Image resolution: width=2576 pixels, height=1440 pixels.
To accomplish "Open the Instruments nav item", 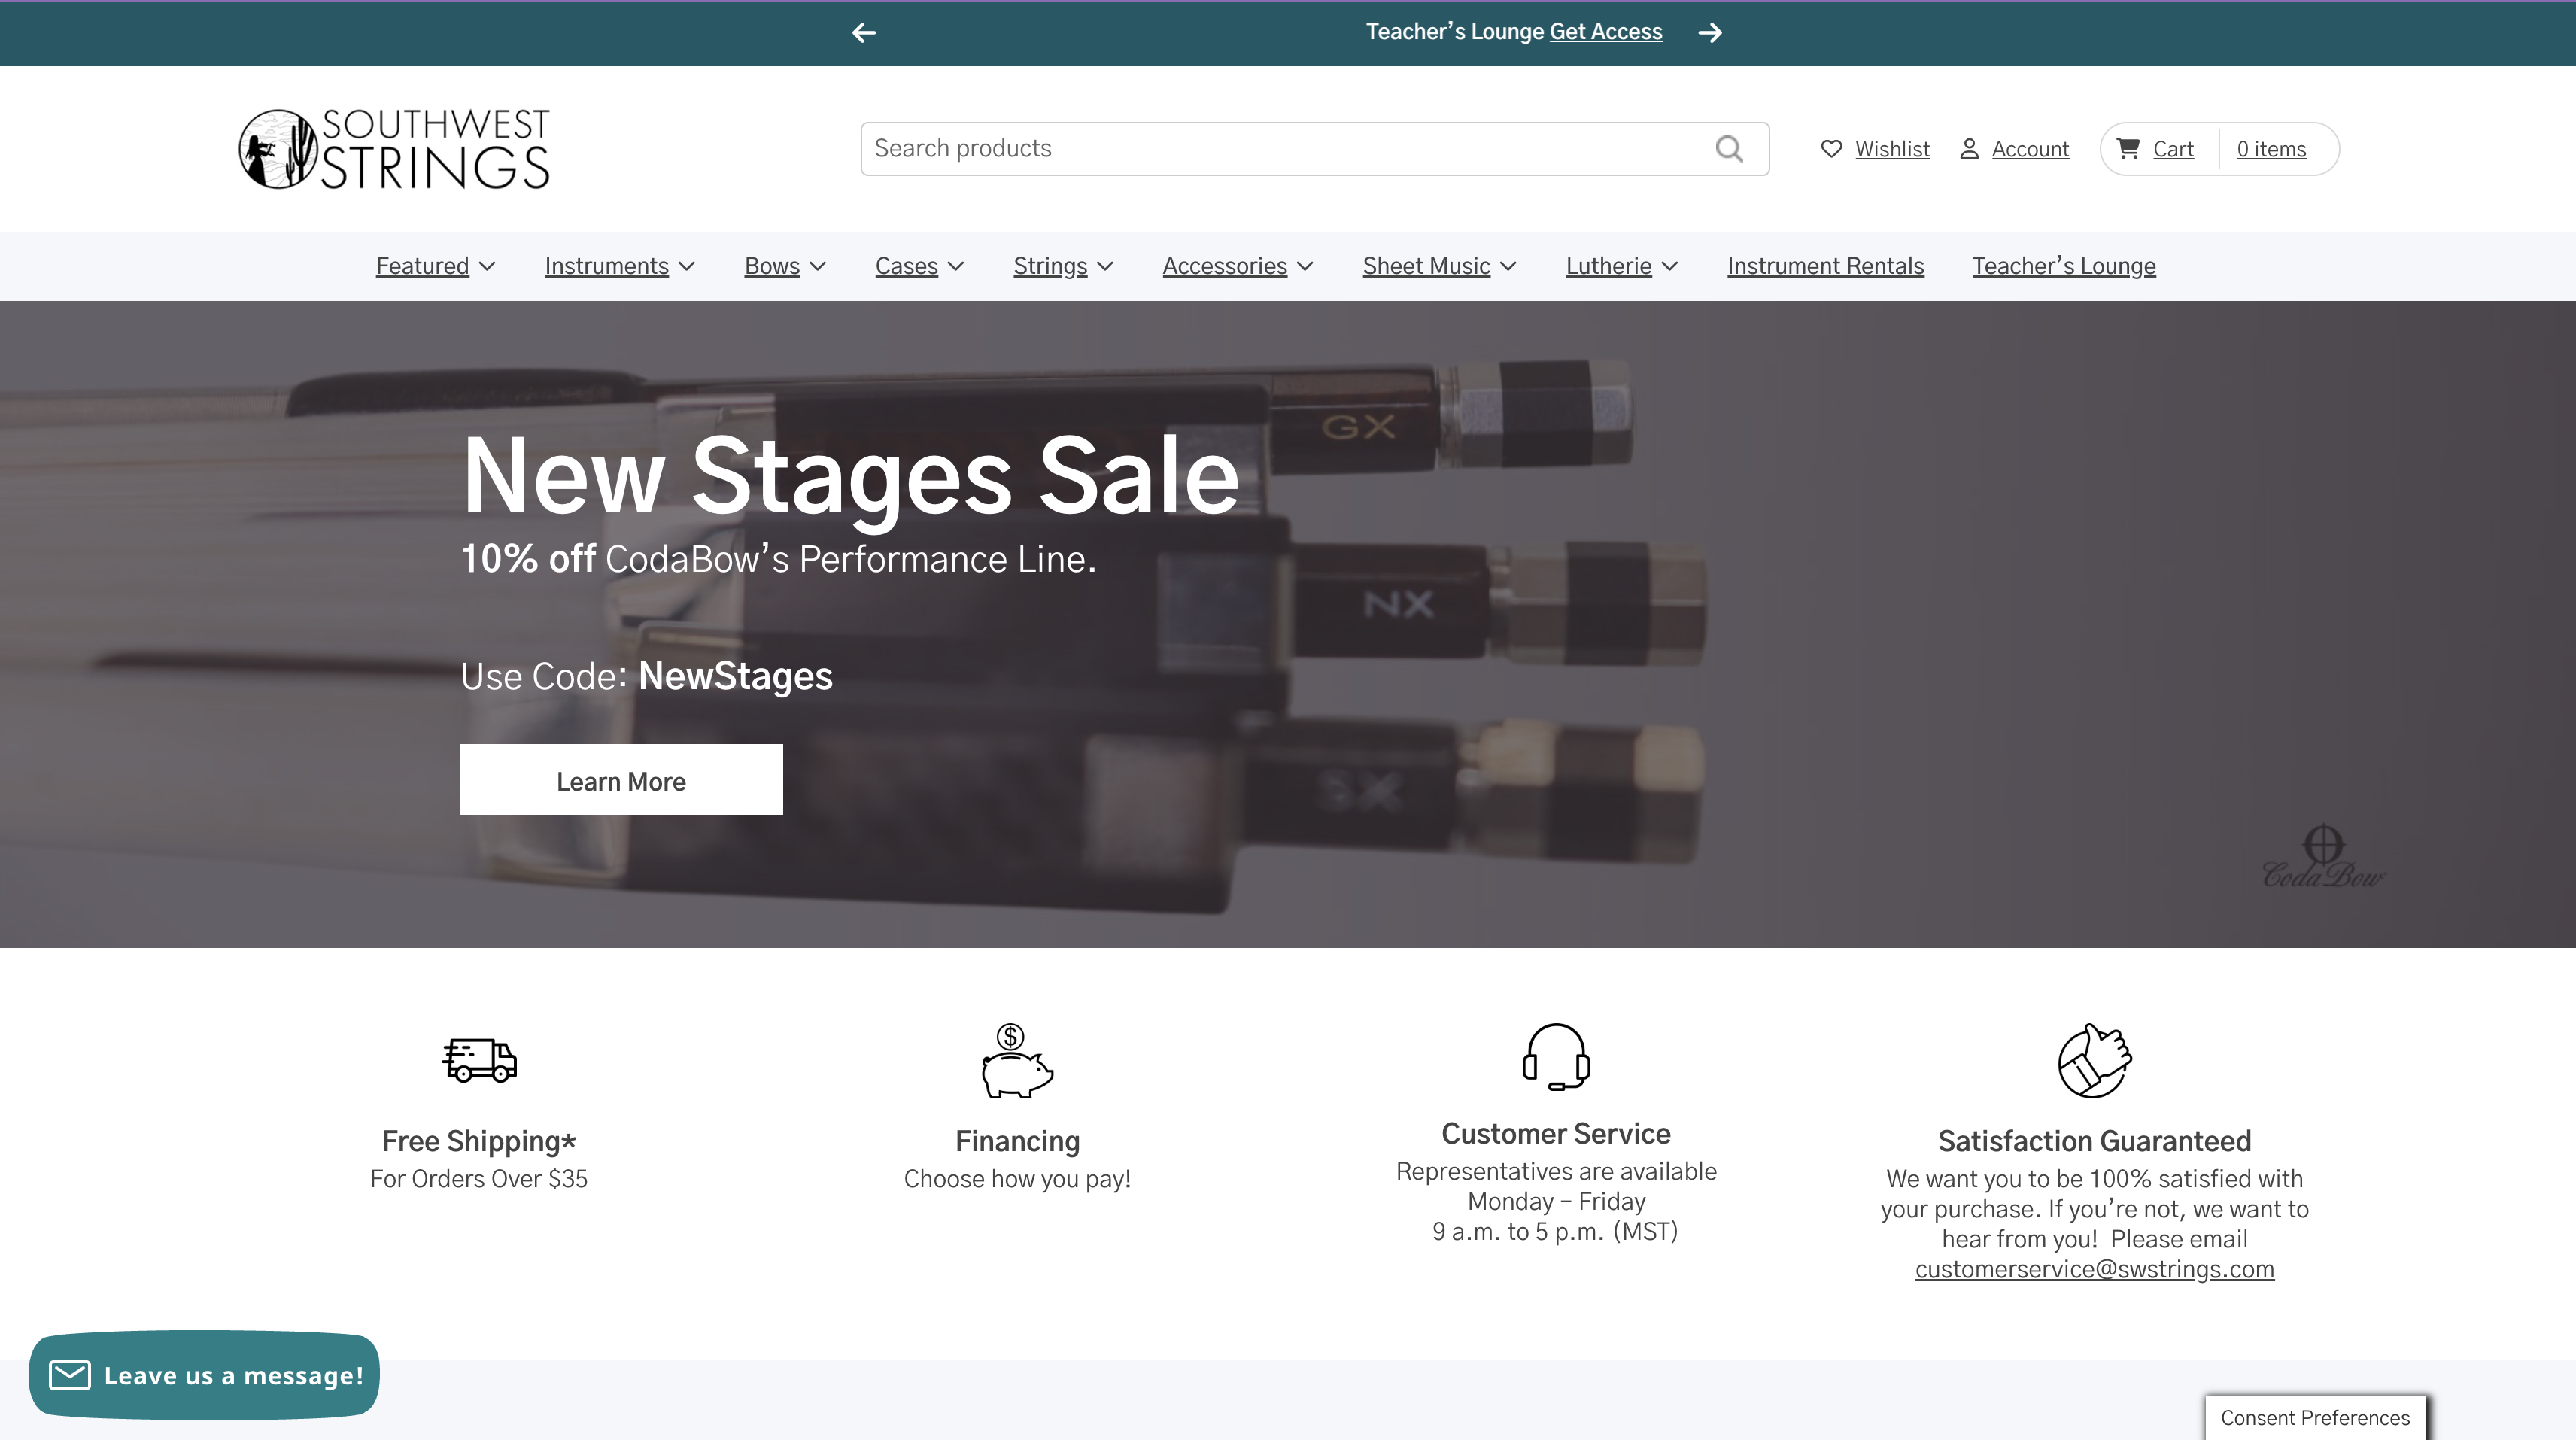I will pos(606,266).
